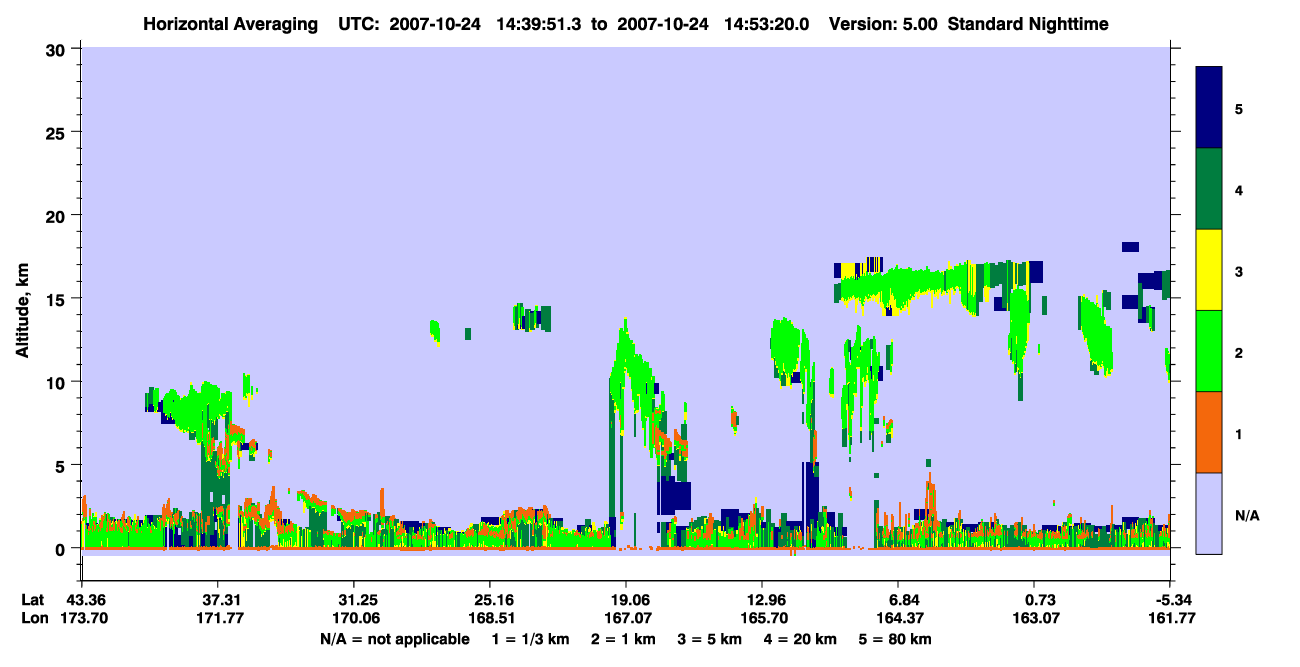The width and height of the screenshot is (1300, 667).
Task: Click the '5 = 80 km' legend entry
Action: click(896, 638)
